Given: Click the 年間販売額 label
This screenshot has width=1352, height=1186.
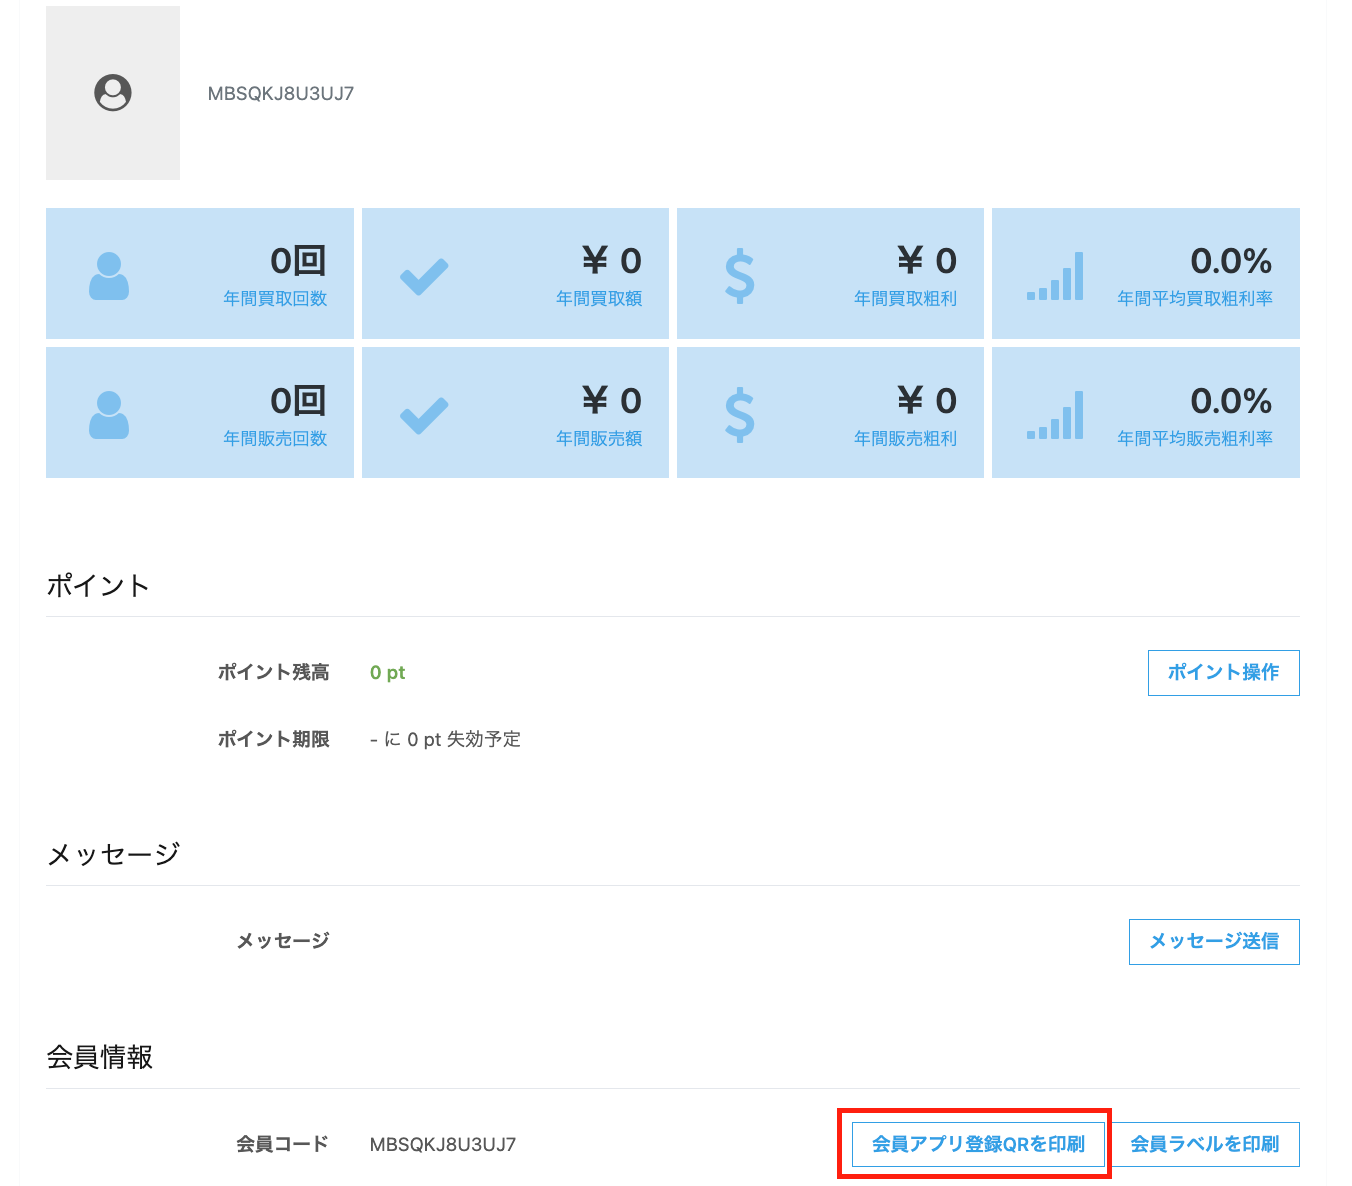Looking at the screenshot, I should click(599, 438).
